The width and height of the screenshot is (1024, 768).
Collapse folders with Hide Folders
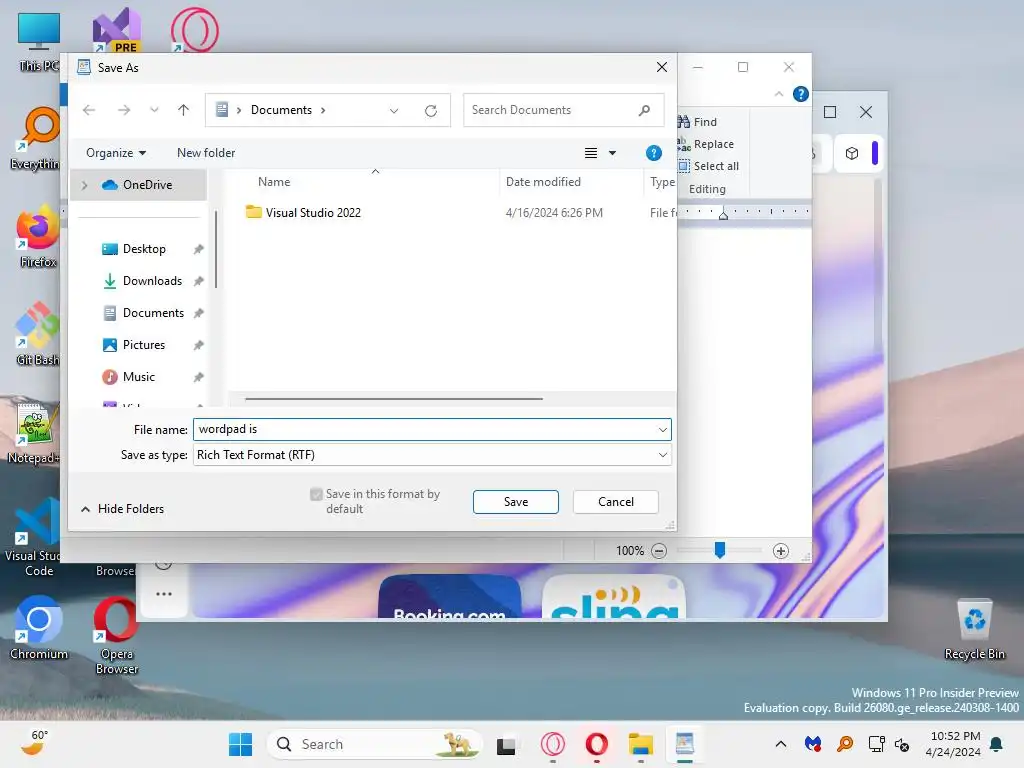(122, 509)
